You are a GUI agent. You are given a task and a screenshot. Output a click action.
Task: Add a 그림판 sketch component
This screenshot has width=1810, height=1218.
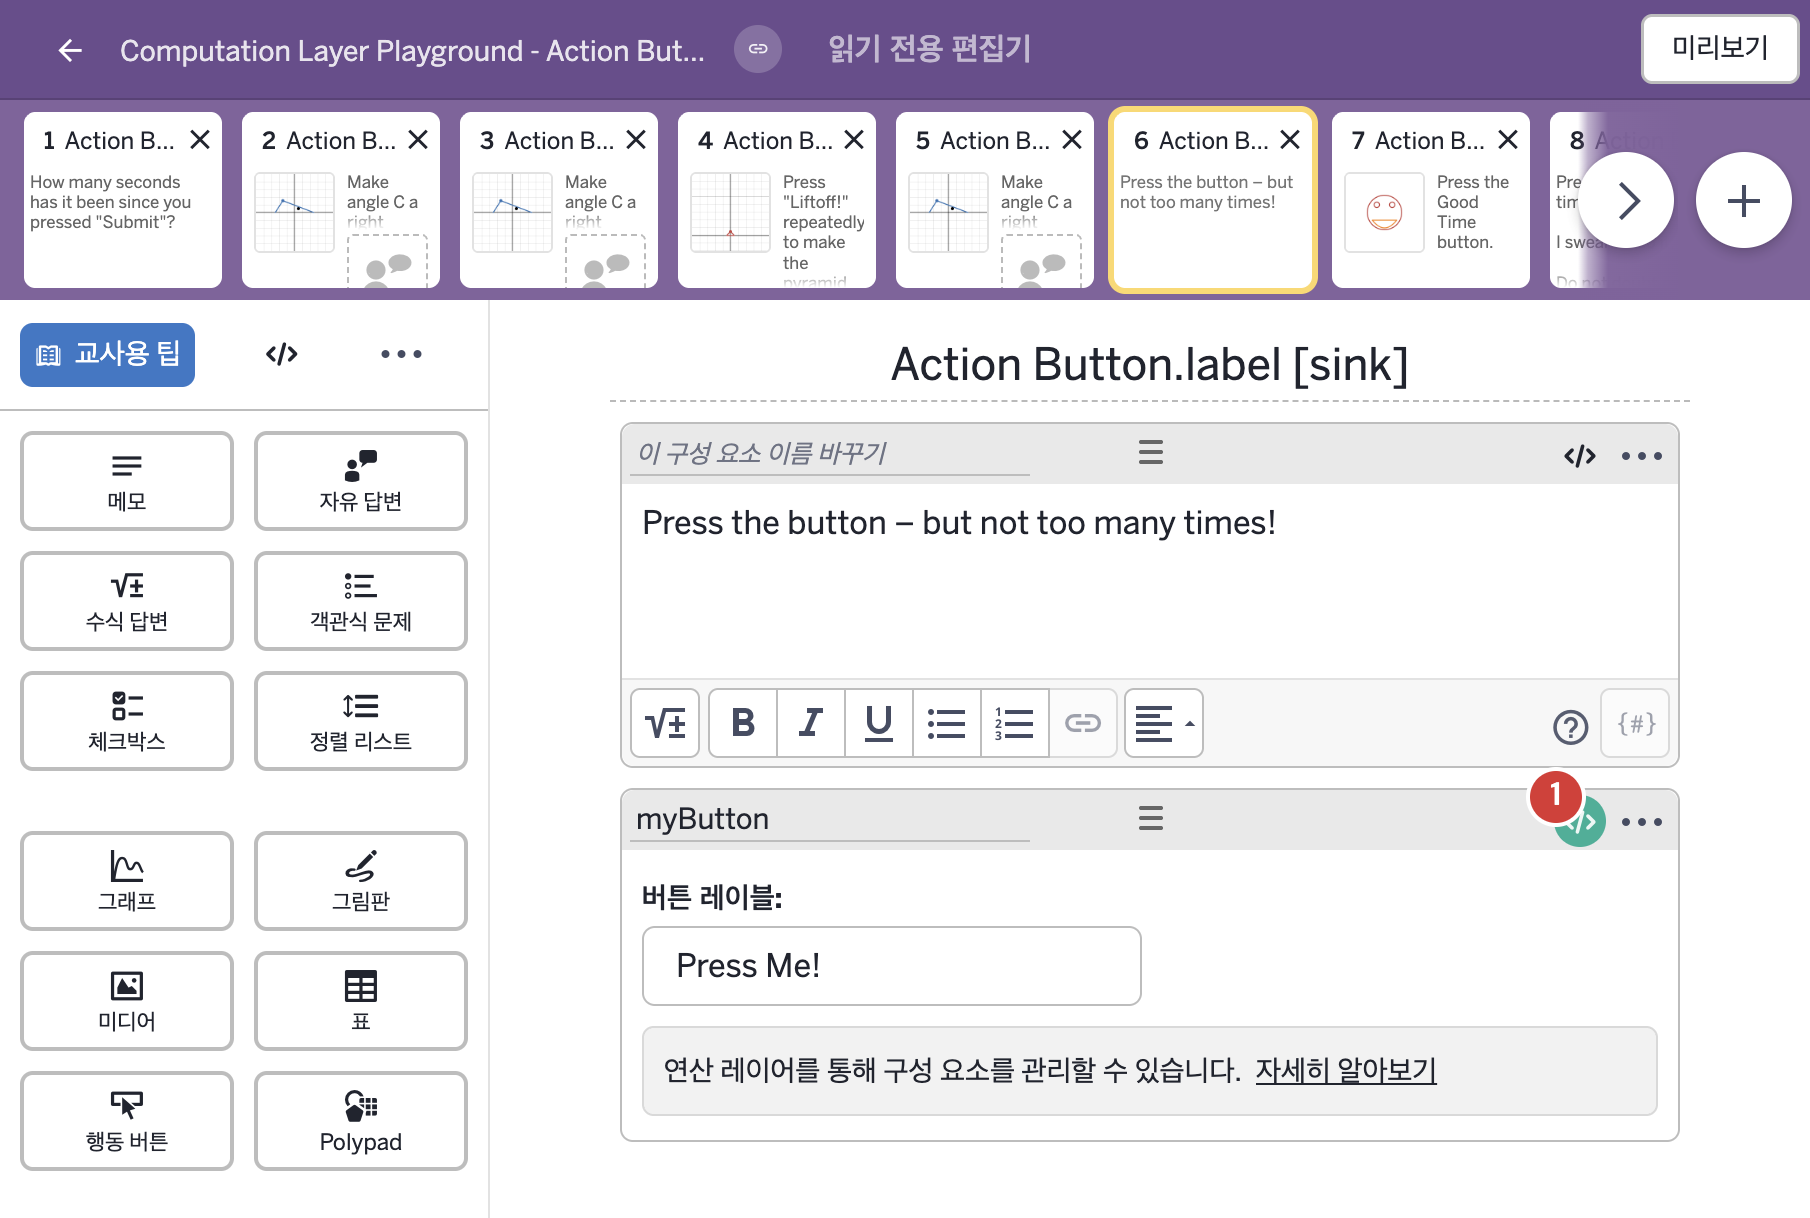361,881
